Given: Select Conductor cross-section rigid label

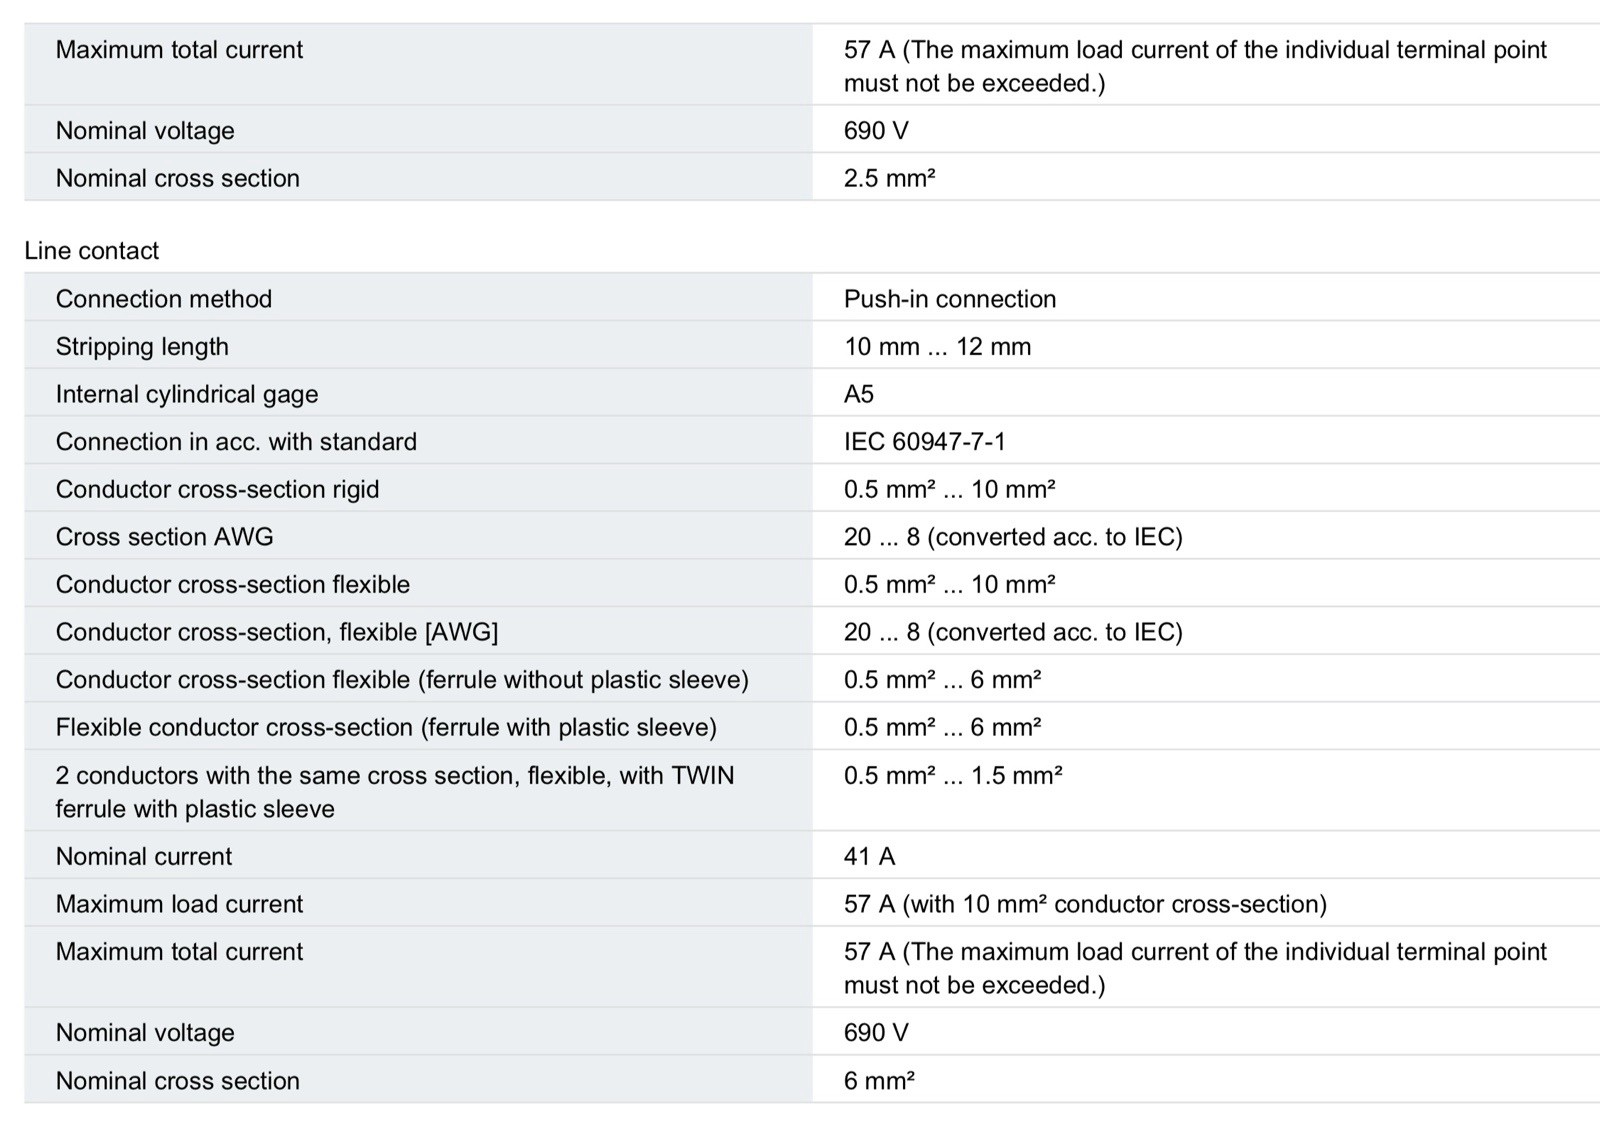Looking at the screenshot, I should 218,489.
